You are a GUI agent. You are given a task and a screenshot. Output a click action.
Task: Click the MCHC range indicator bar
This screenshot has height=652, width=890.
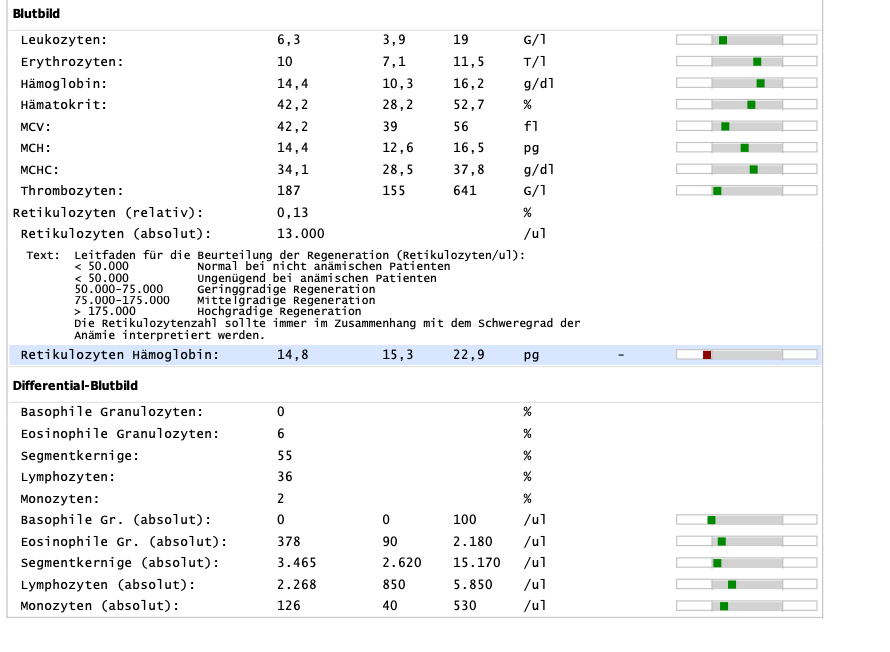[x=746, y=169]
